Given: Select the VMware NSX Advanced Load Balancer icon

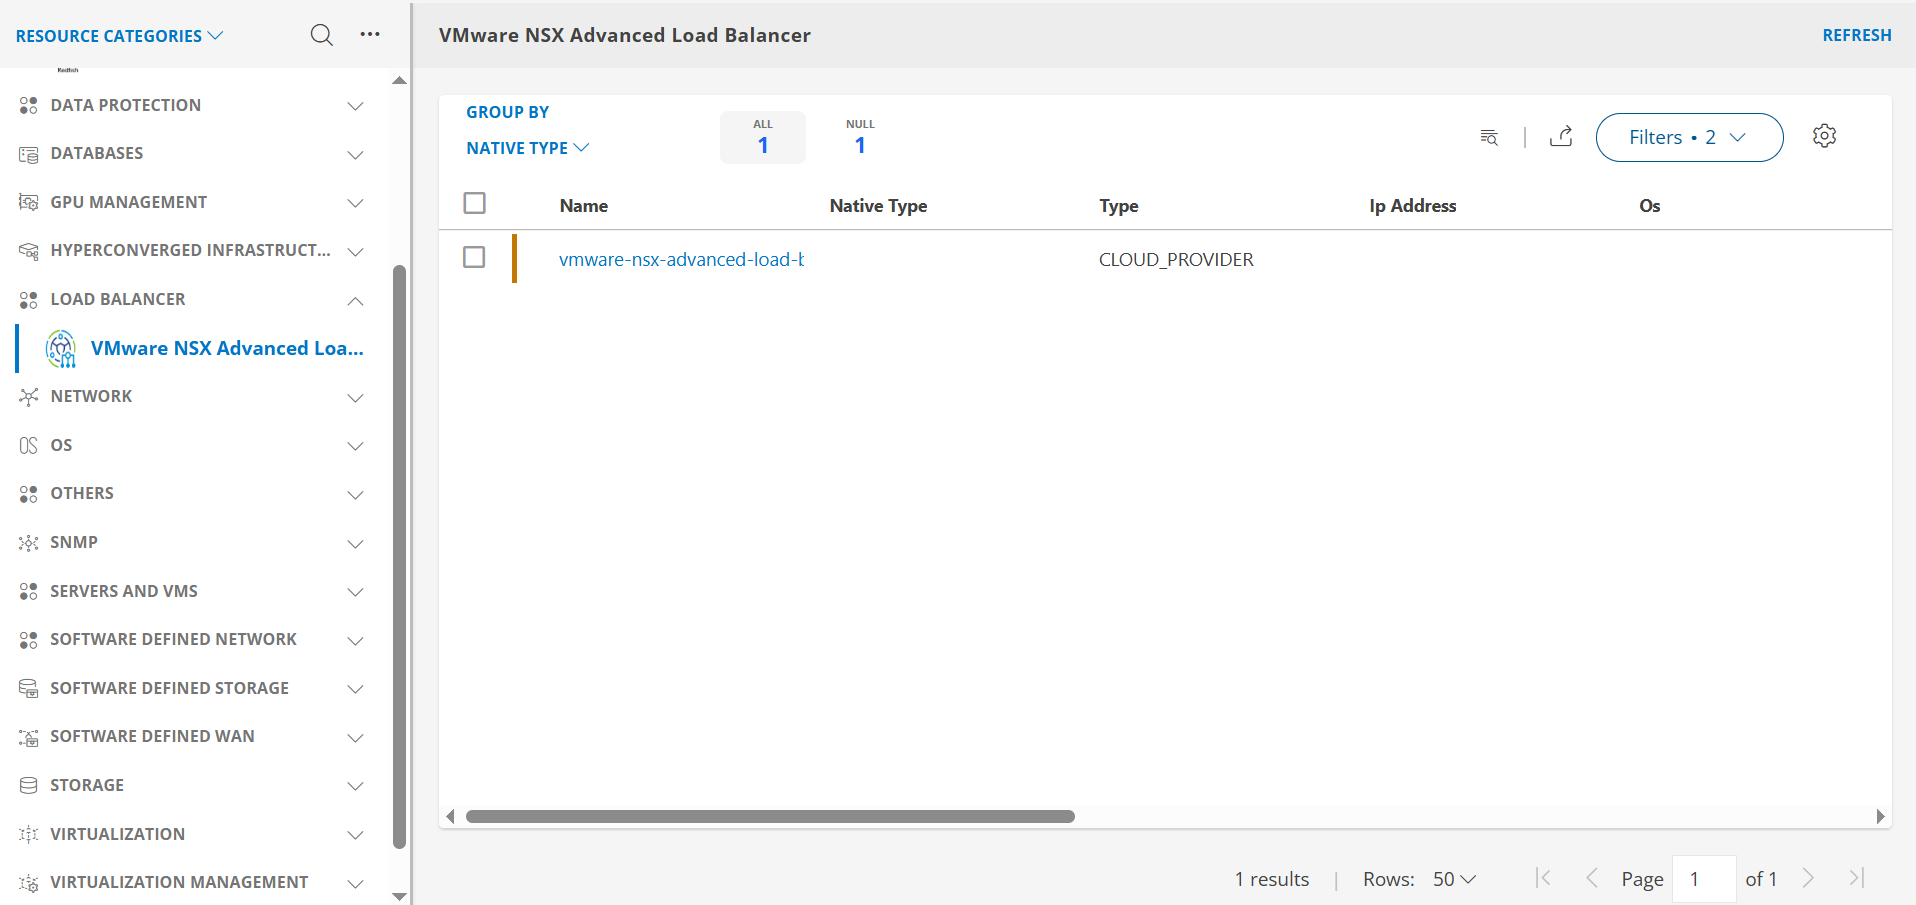Looking at the screenshot, I should [59, 348].
